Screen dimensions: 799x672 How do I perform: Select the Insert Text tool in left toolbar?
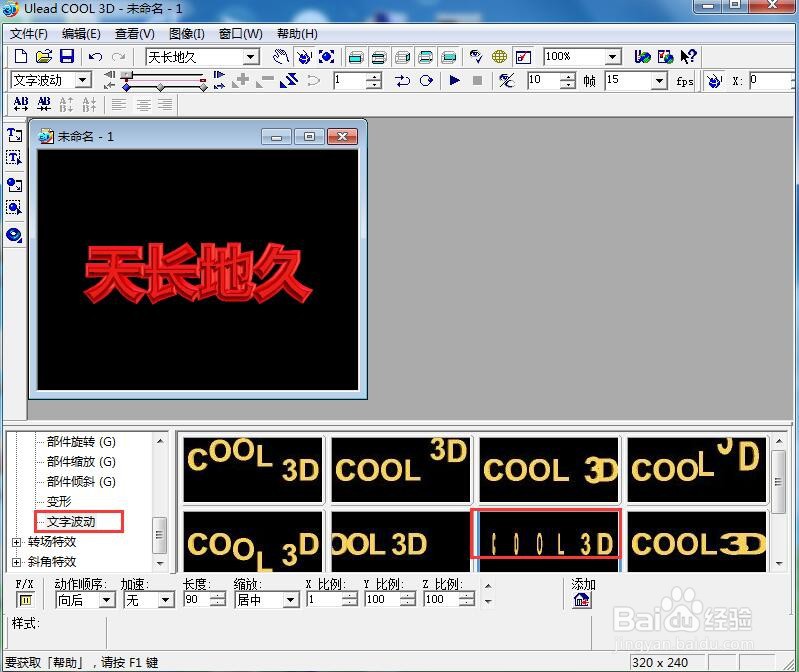coord(14,135)
